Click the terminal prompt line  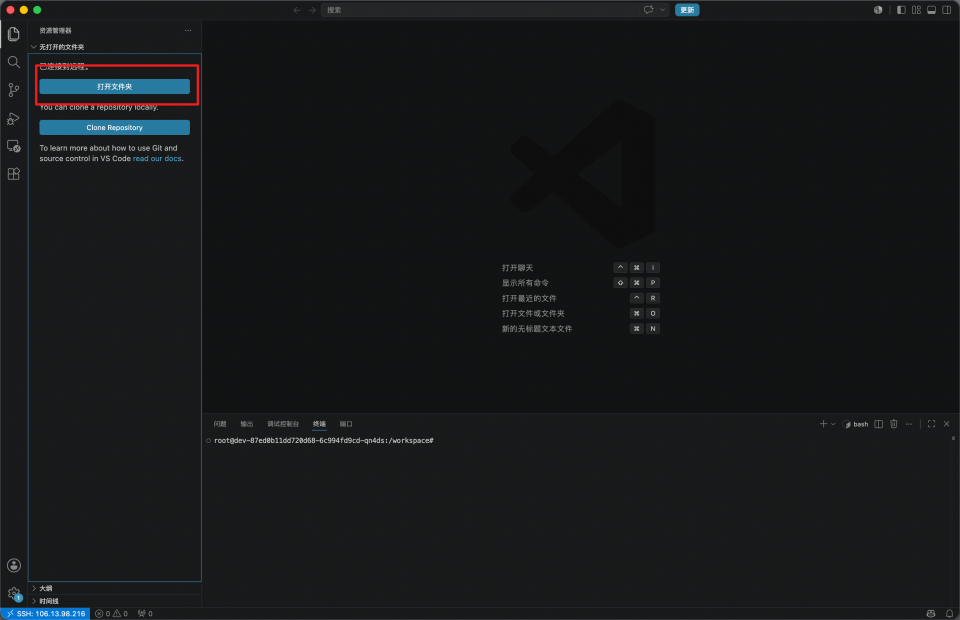click(324, 441)
